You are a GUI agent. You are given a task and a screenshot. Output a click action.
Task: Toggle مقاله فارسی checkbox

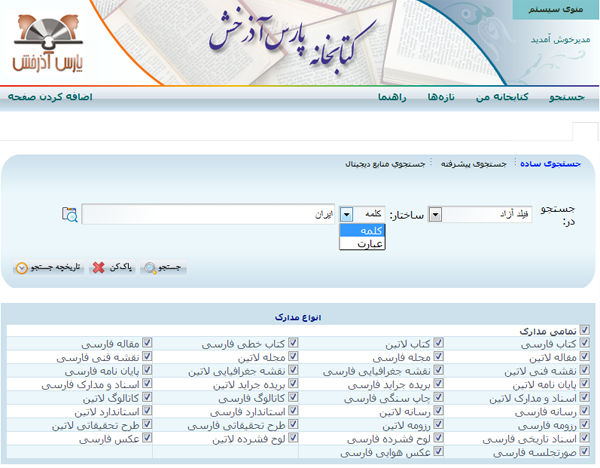tap(147, 342)
